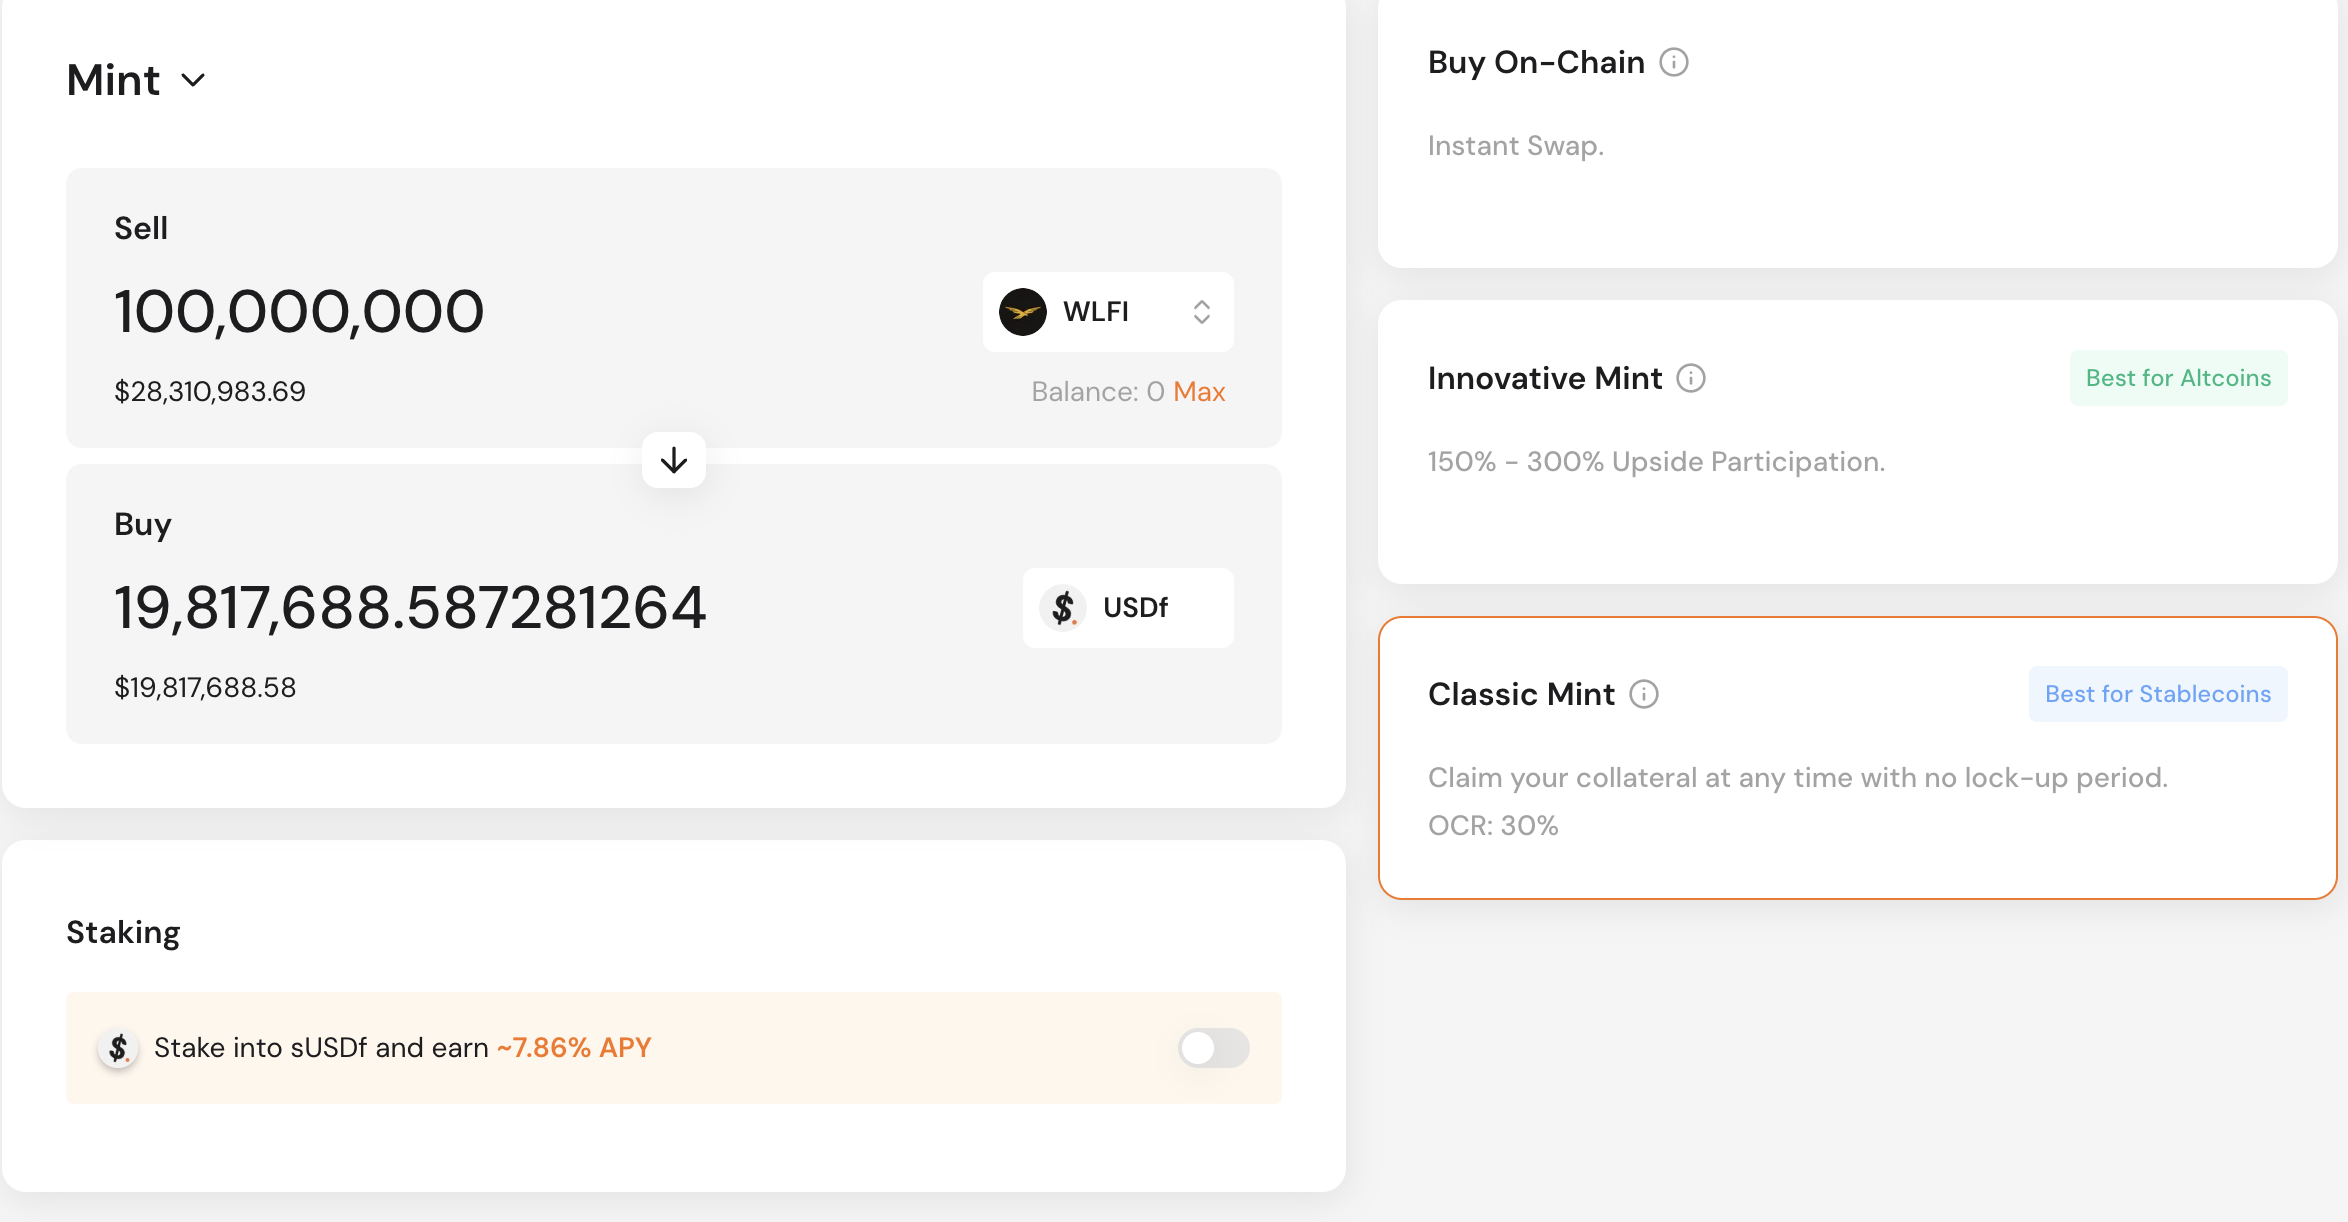This screenshot has height=1222, width=2348.
Task: Select the Innovative Mint option card
Action: point(1858,442)
